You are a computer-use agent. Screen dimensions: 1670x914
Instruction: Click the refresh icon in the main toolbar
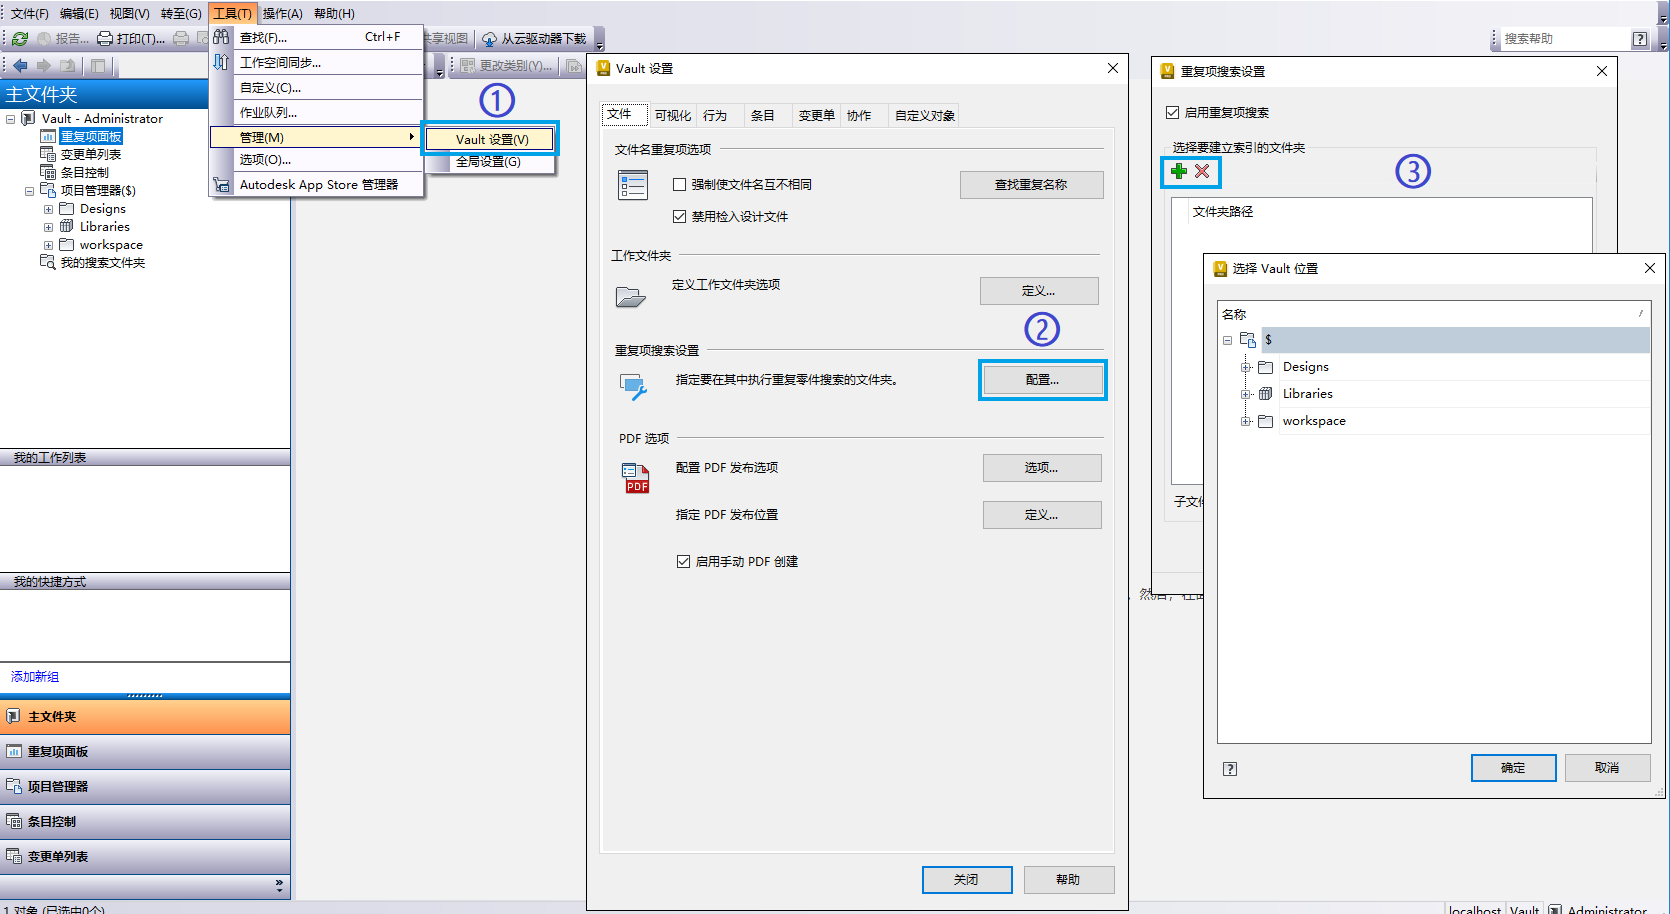[20, 39]
